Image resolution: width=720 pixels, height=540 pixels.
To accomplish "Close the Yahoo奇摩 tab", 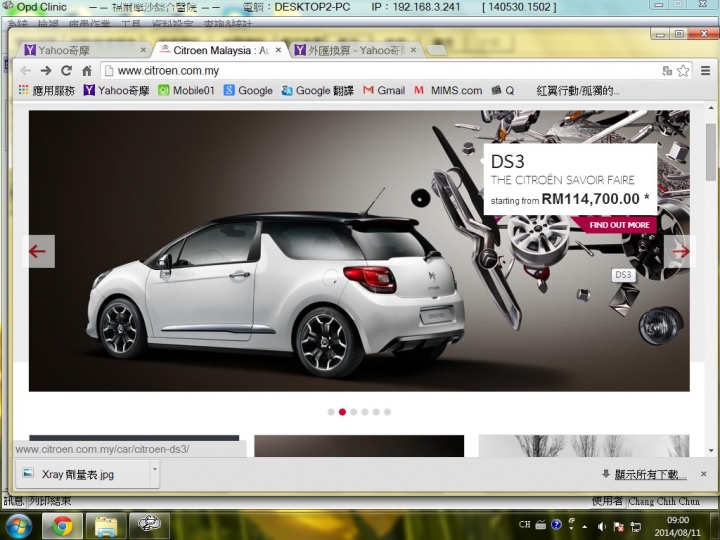I will coord(143,50).
